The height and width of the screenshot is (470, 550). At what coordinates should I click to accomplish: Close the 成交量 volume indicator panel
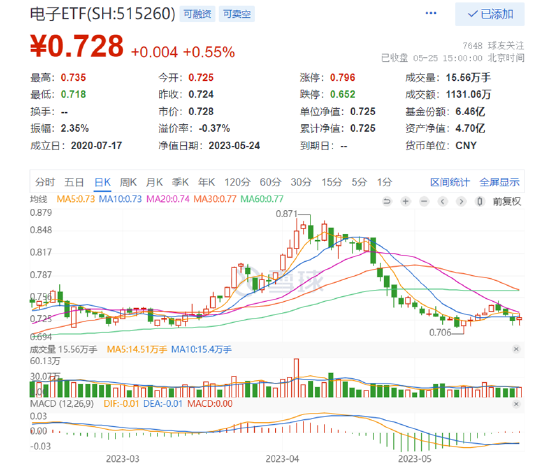[x=516, y=349]
